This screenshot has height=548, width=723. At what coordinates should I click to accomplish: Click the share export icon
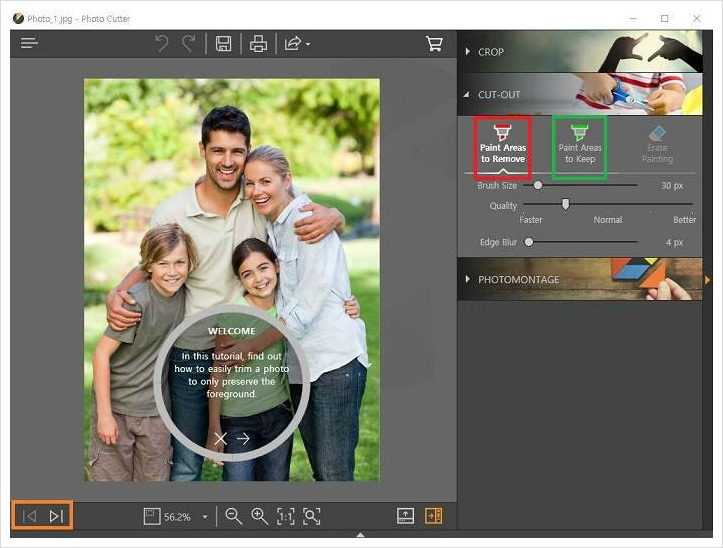(293, 44)
